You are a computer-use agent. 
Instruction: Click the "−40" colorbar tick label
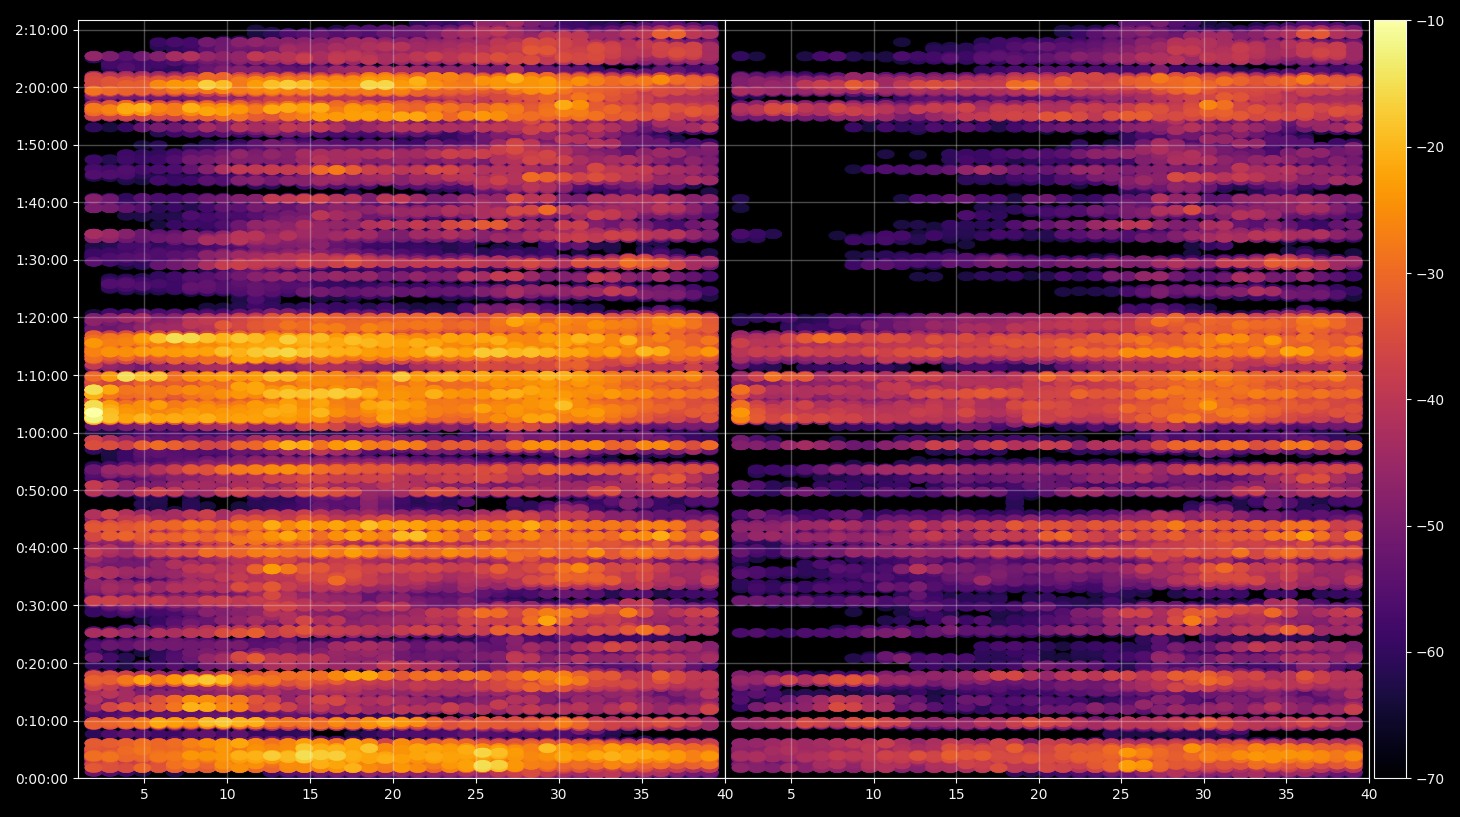tap(1430, 400)
